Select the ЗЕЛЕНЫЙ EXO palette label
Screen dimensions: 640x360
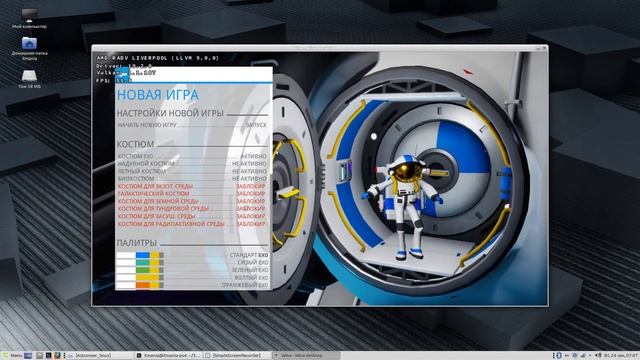(250, 270)
